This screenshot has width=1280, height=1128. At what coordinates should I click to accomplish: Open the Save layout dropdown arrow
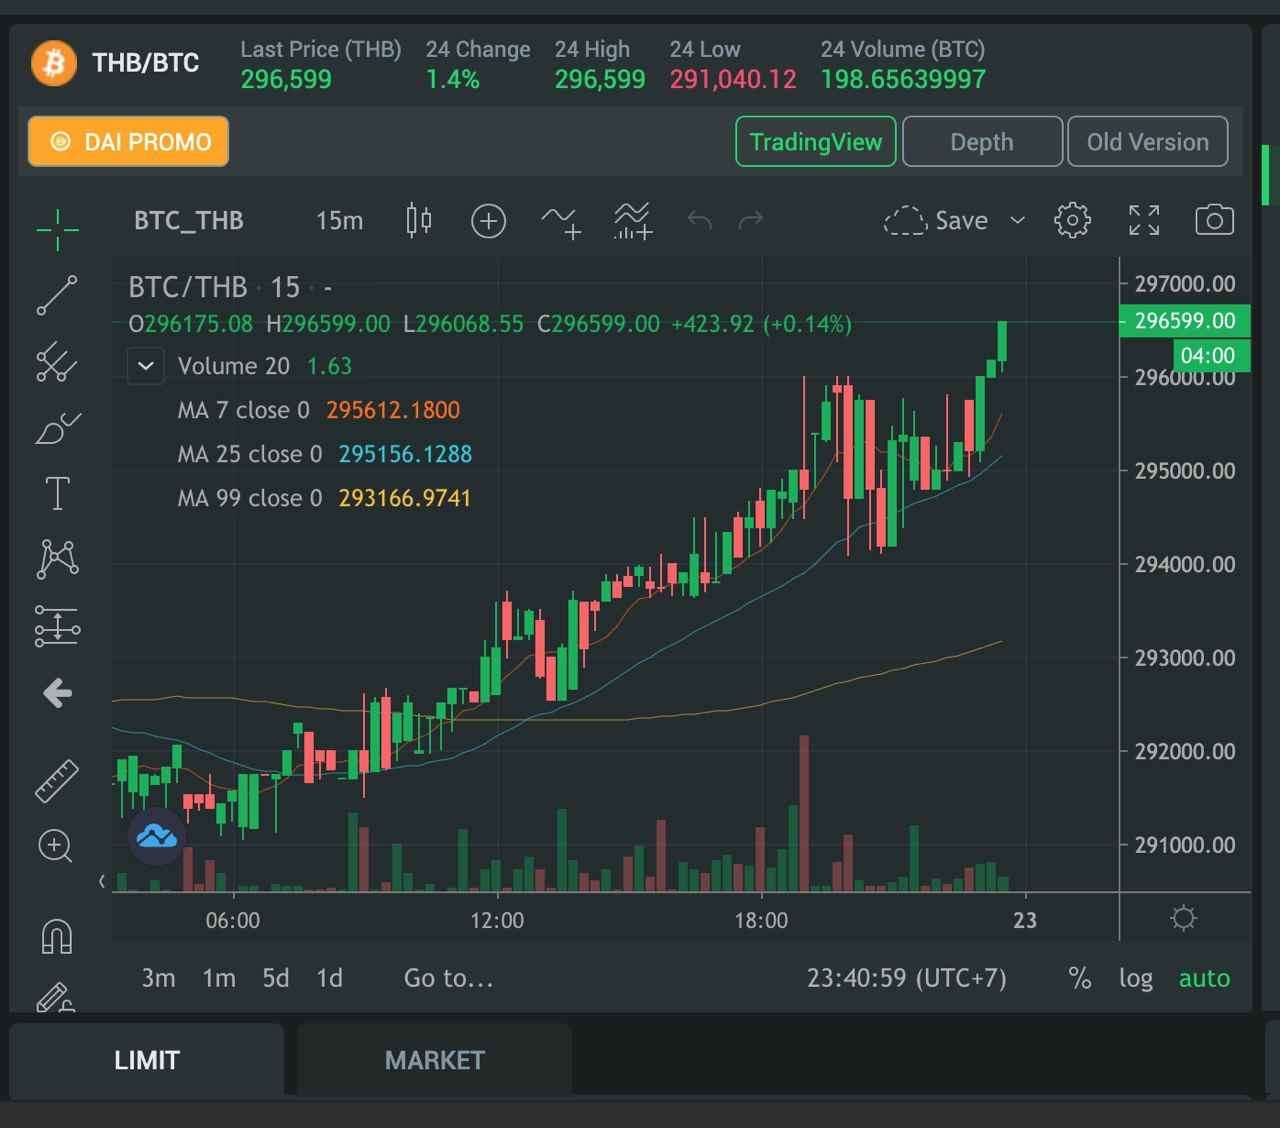coord(1018,220)
